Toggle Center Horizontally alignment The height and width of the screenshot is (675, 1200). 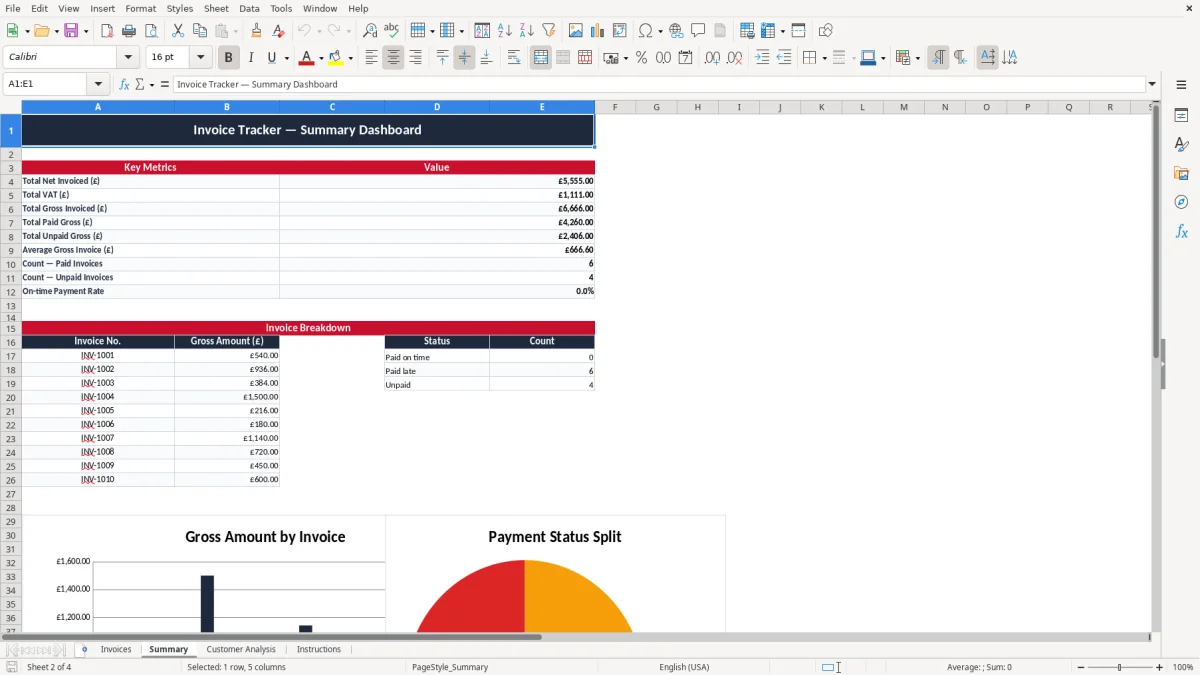(x=393, y=58)
